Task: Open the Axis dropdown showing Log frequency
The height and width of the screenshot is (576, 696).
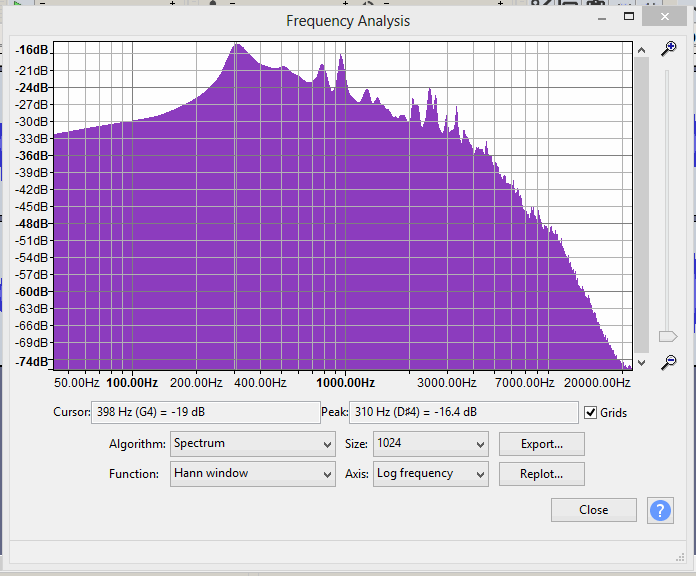Action: coord(431,474)
